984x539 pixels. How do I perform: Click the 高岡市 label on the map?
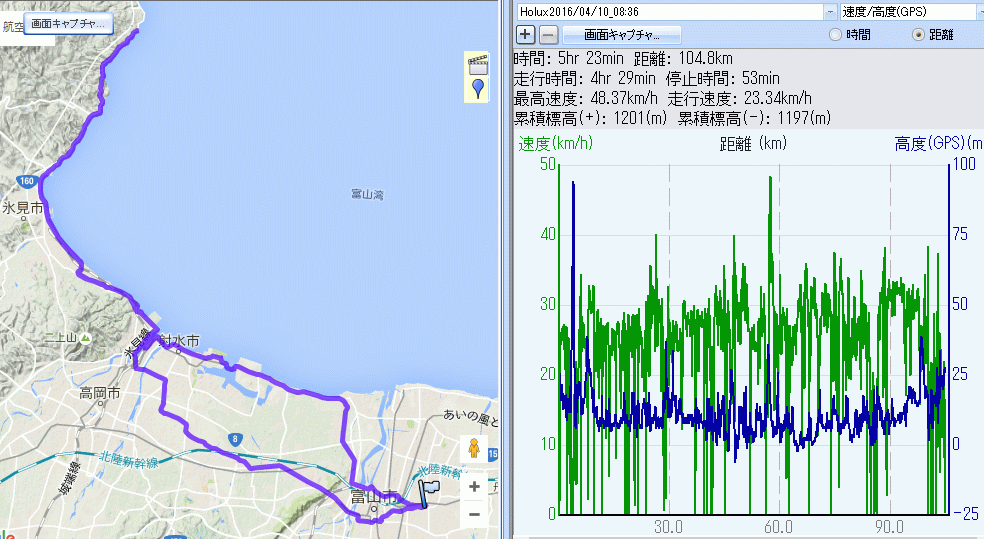click(100, 394)
